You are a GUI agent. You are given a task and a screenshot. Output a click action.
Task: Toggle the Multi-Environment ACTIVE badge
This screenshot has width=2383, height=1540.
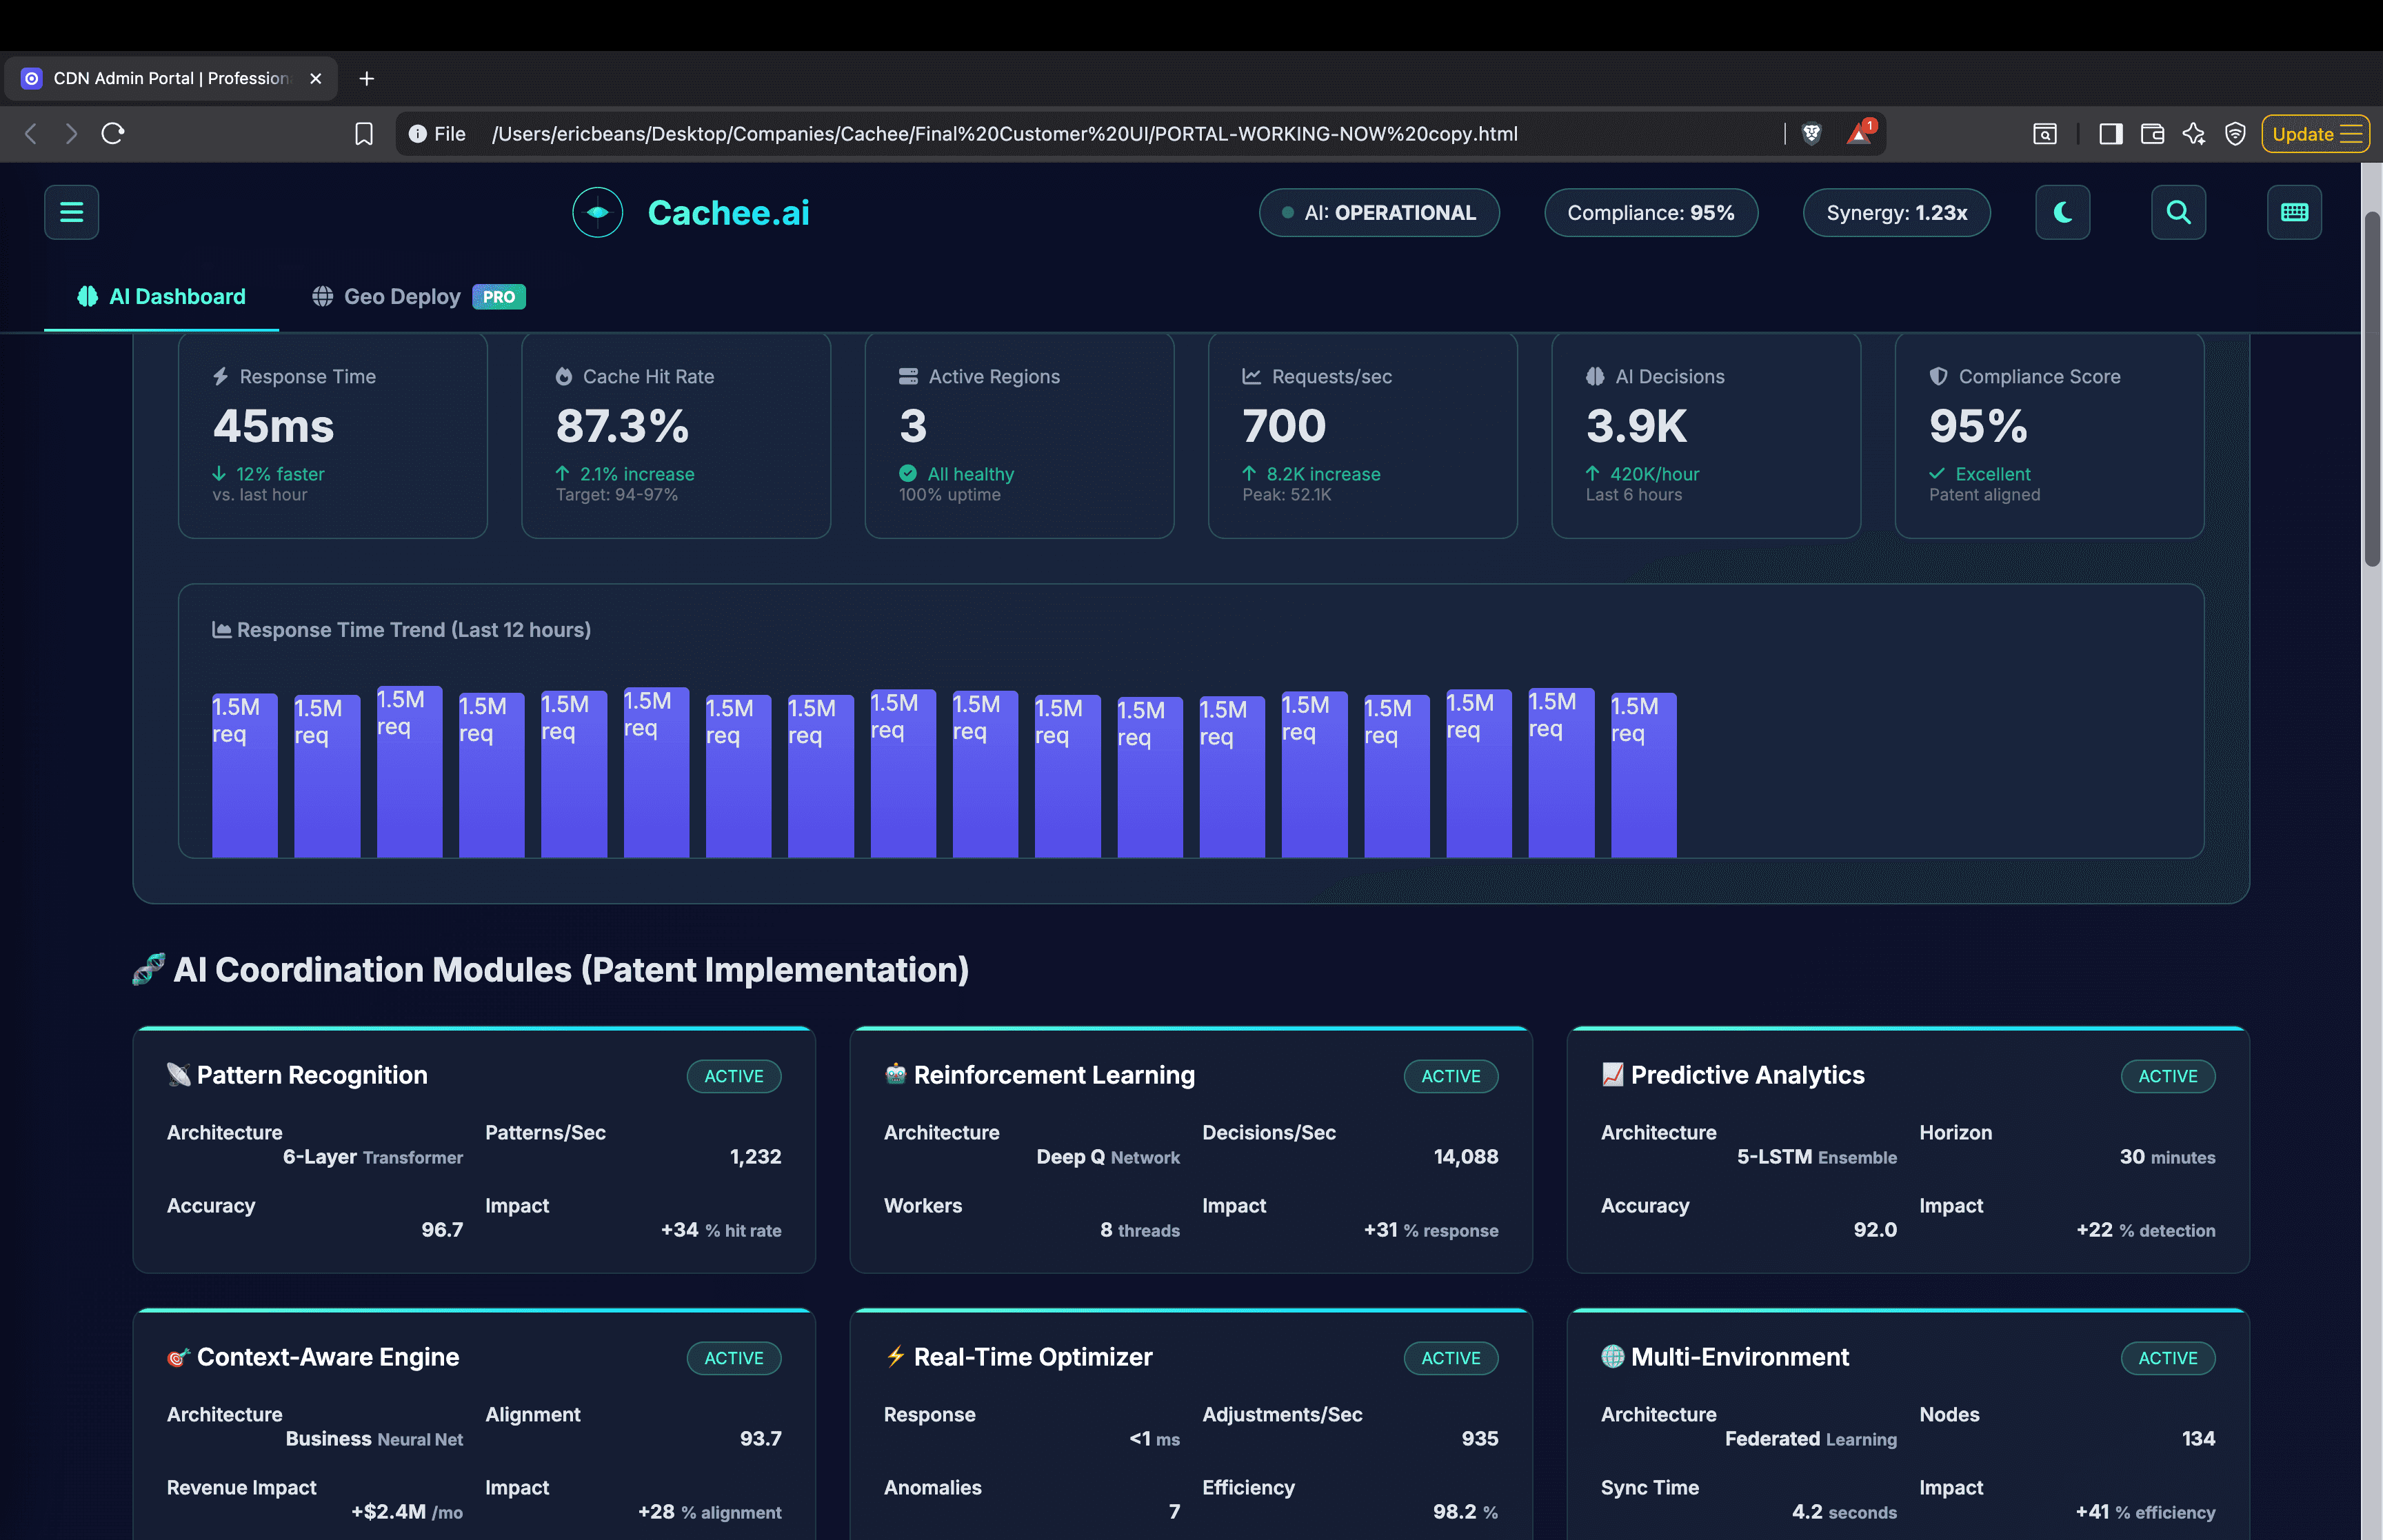(x=2168, y=1357)
